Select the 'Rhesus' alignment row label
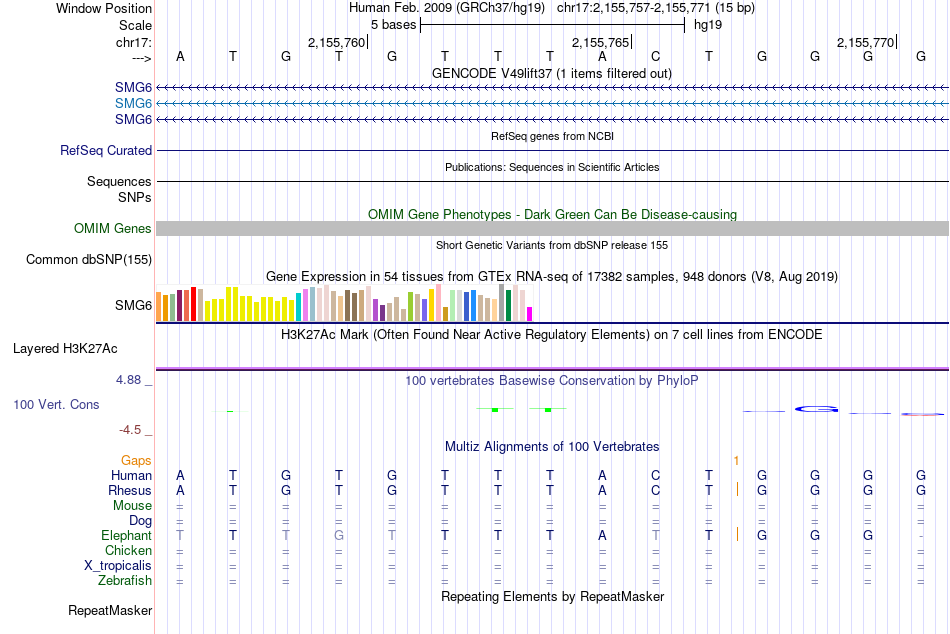 coord(130,490)
